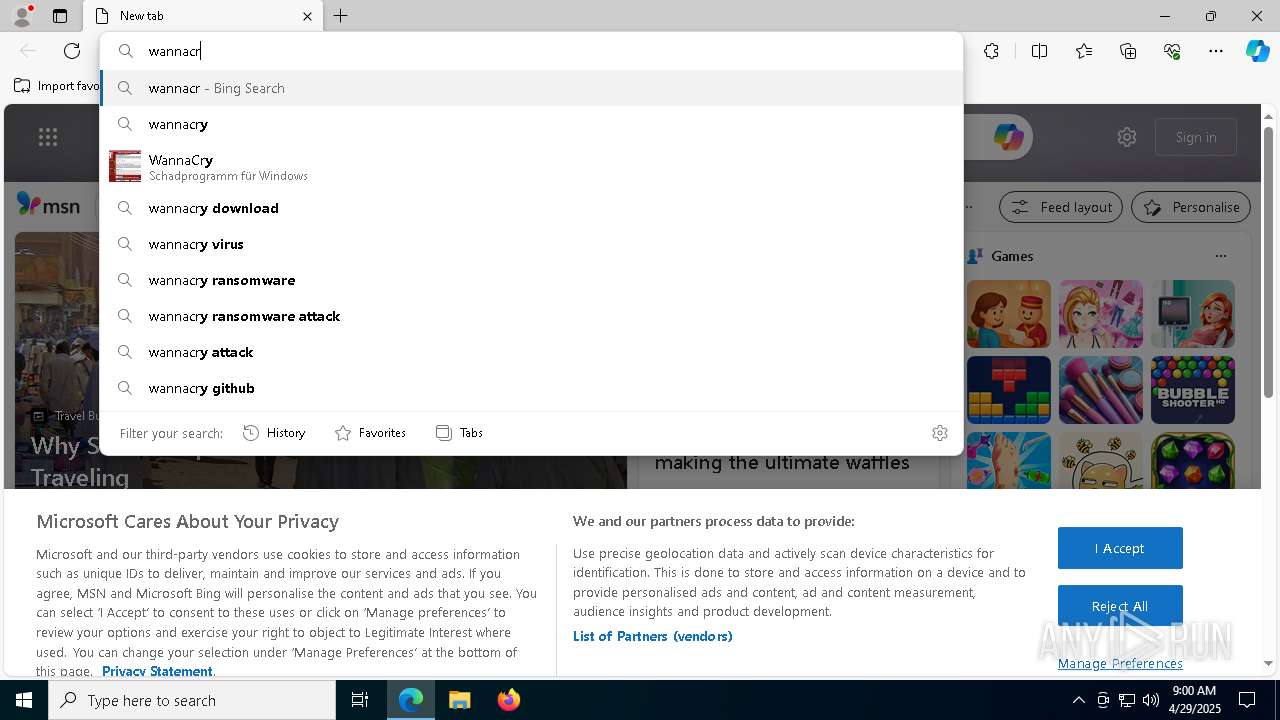Screen dimensions: 1280x720
Task: Open the Copilot sidebar icon
Action: [x=1257, y=51]
